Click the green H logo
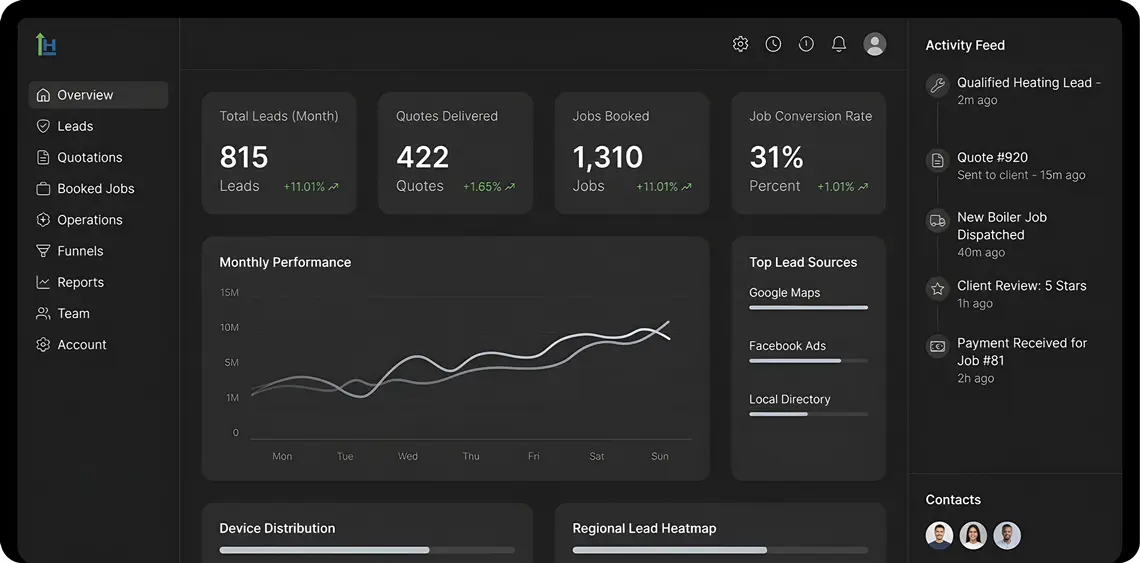1140x563 pixels. click(46, 44)
